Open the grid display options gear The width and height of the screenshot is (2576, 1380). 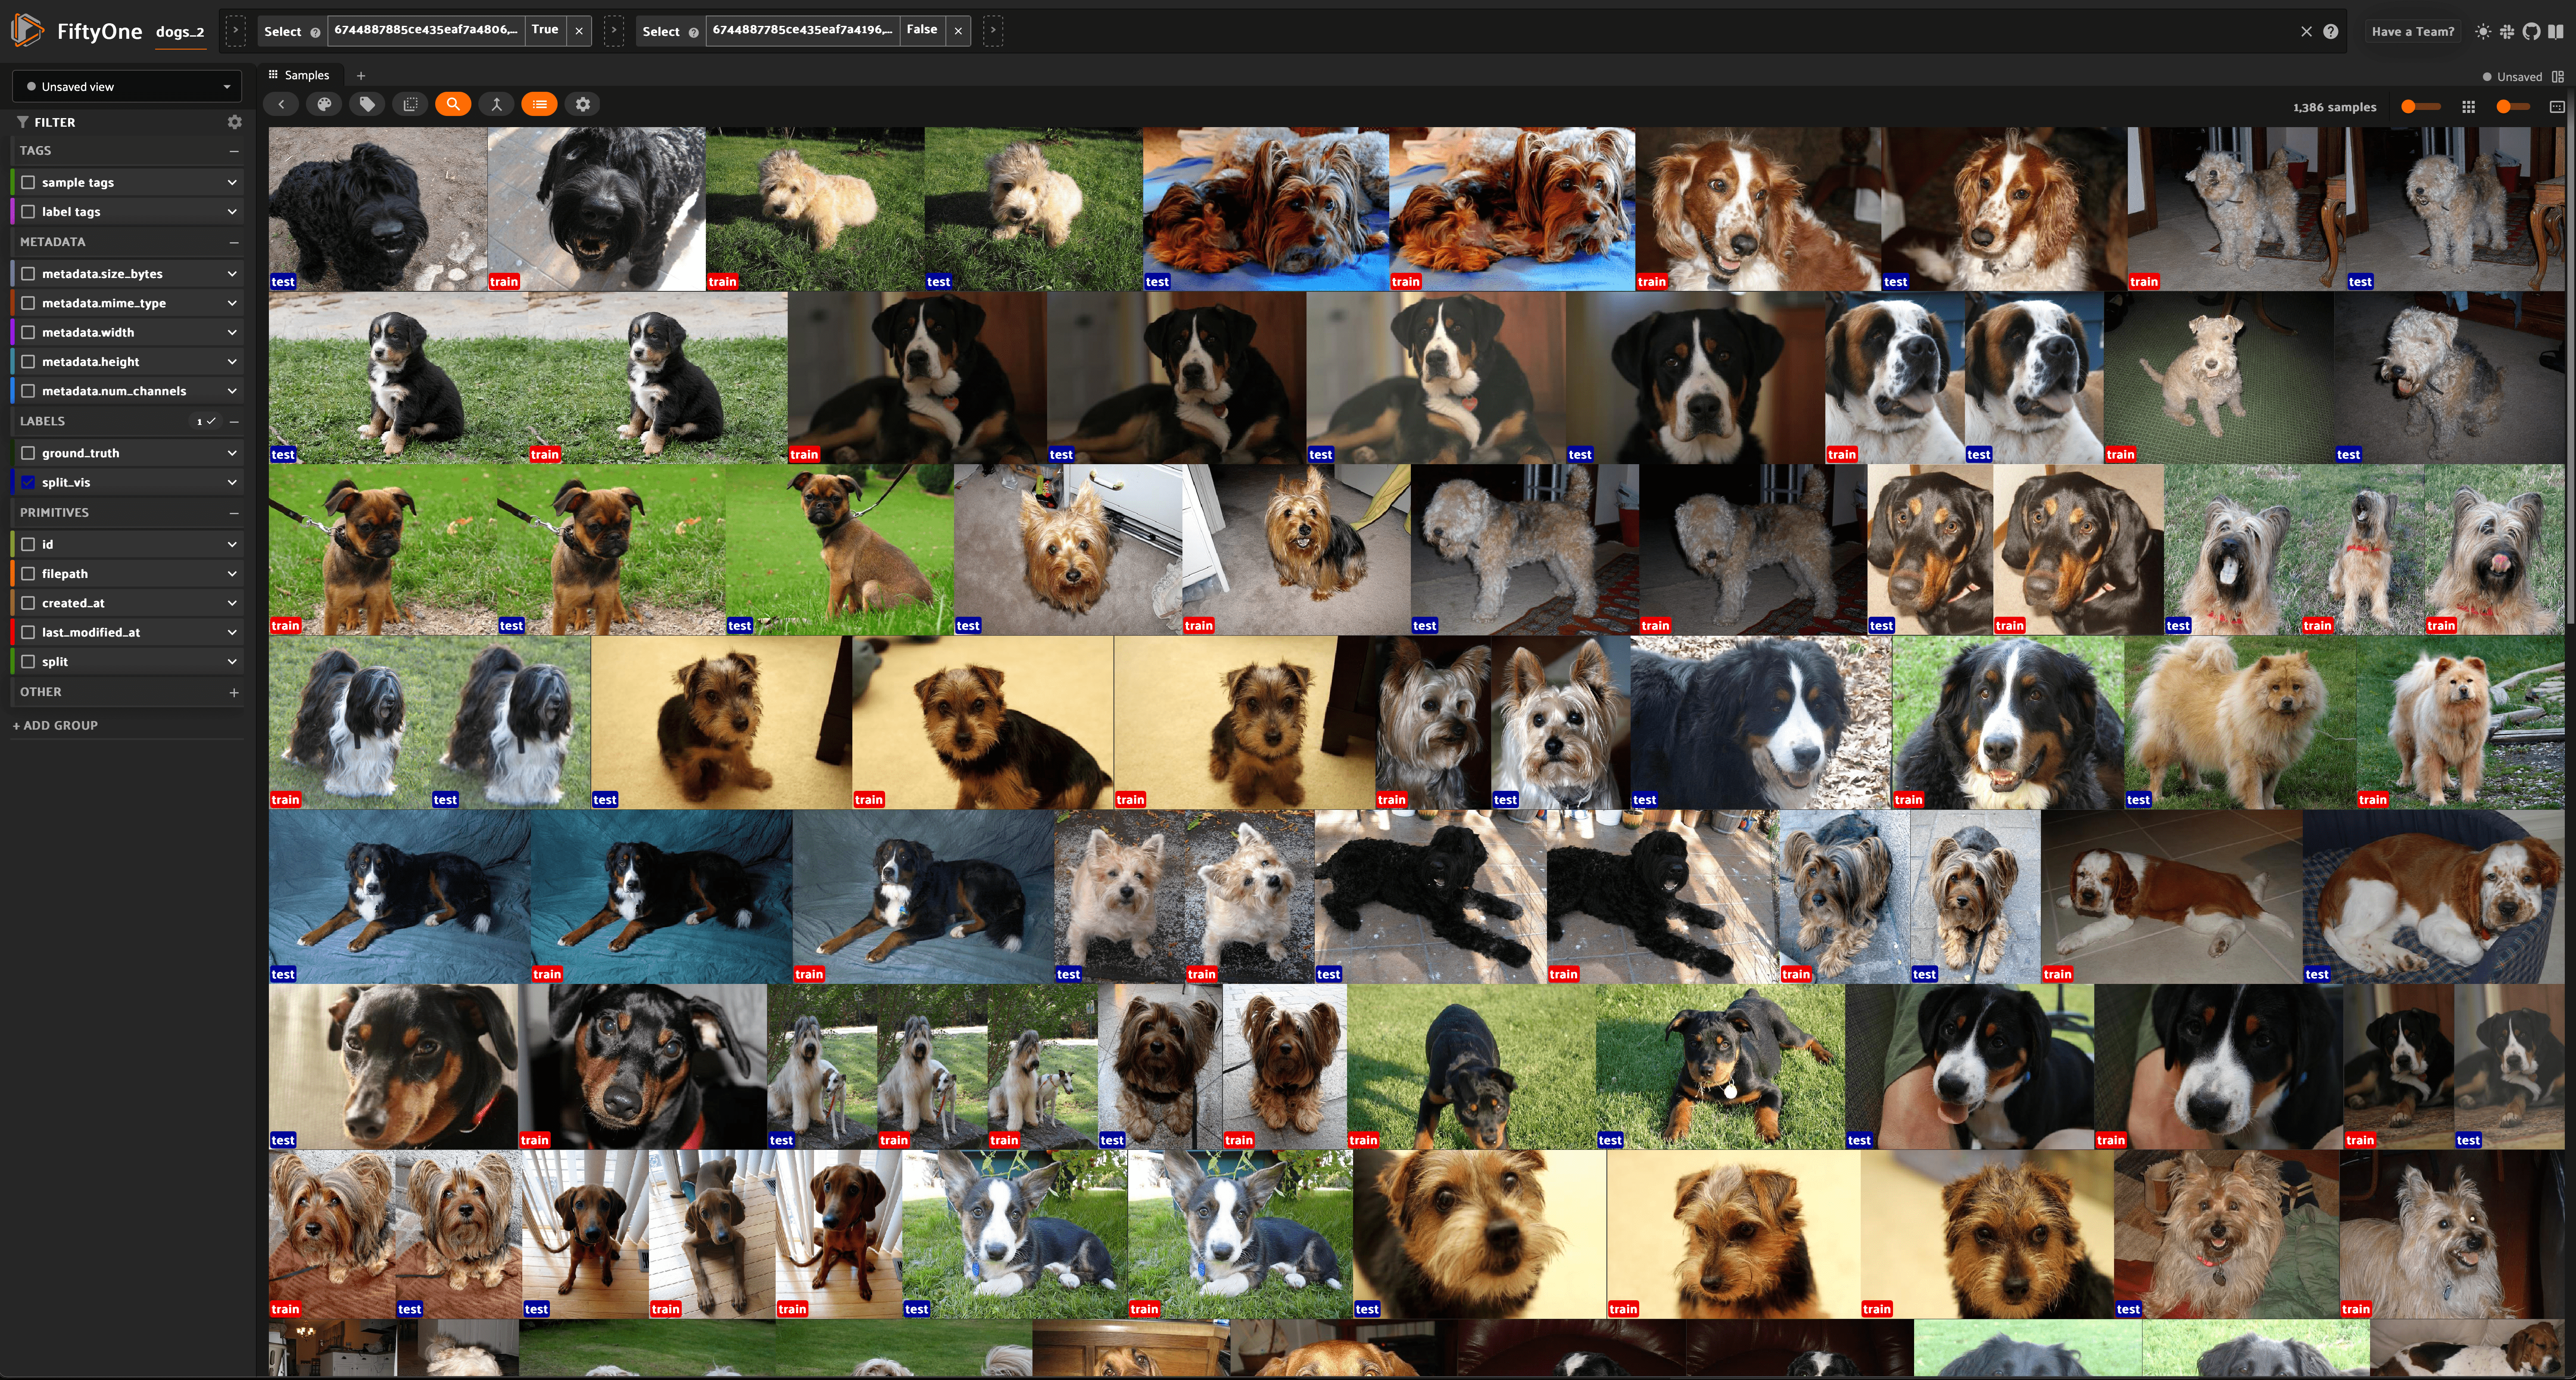tap(583, 104)
